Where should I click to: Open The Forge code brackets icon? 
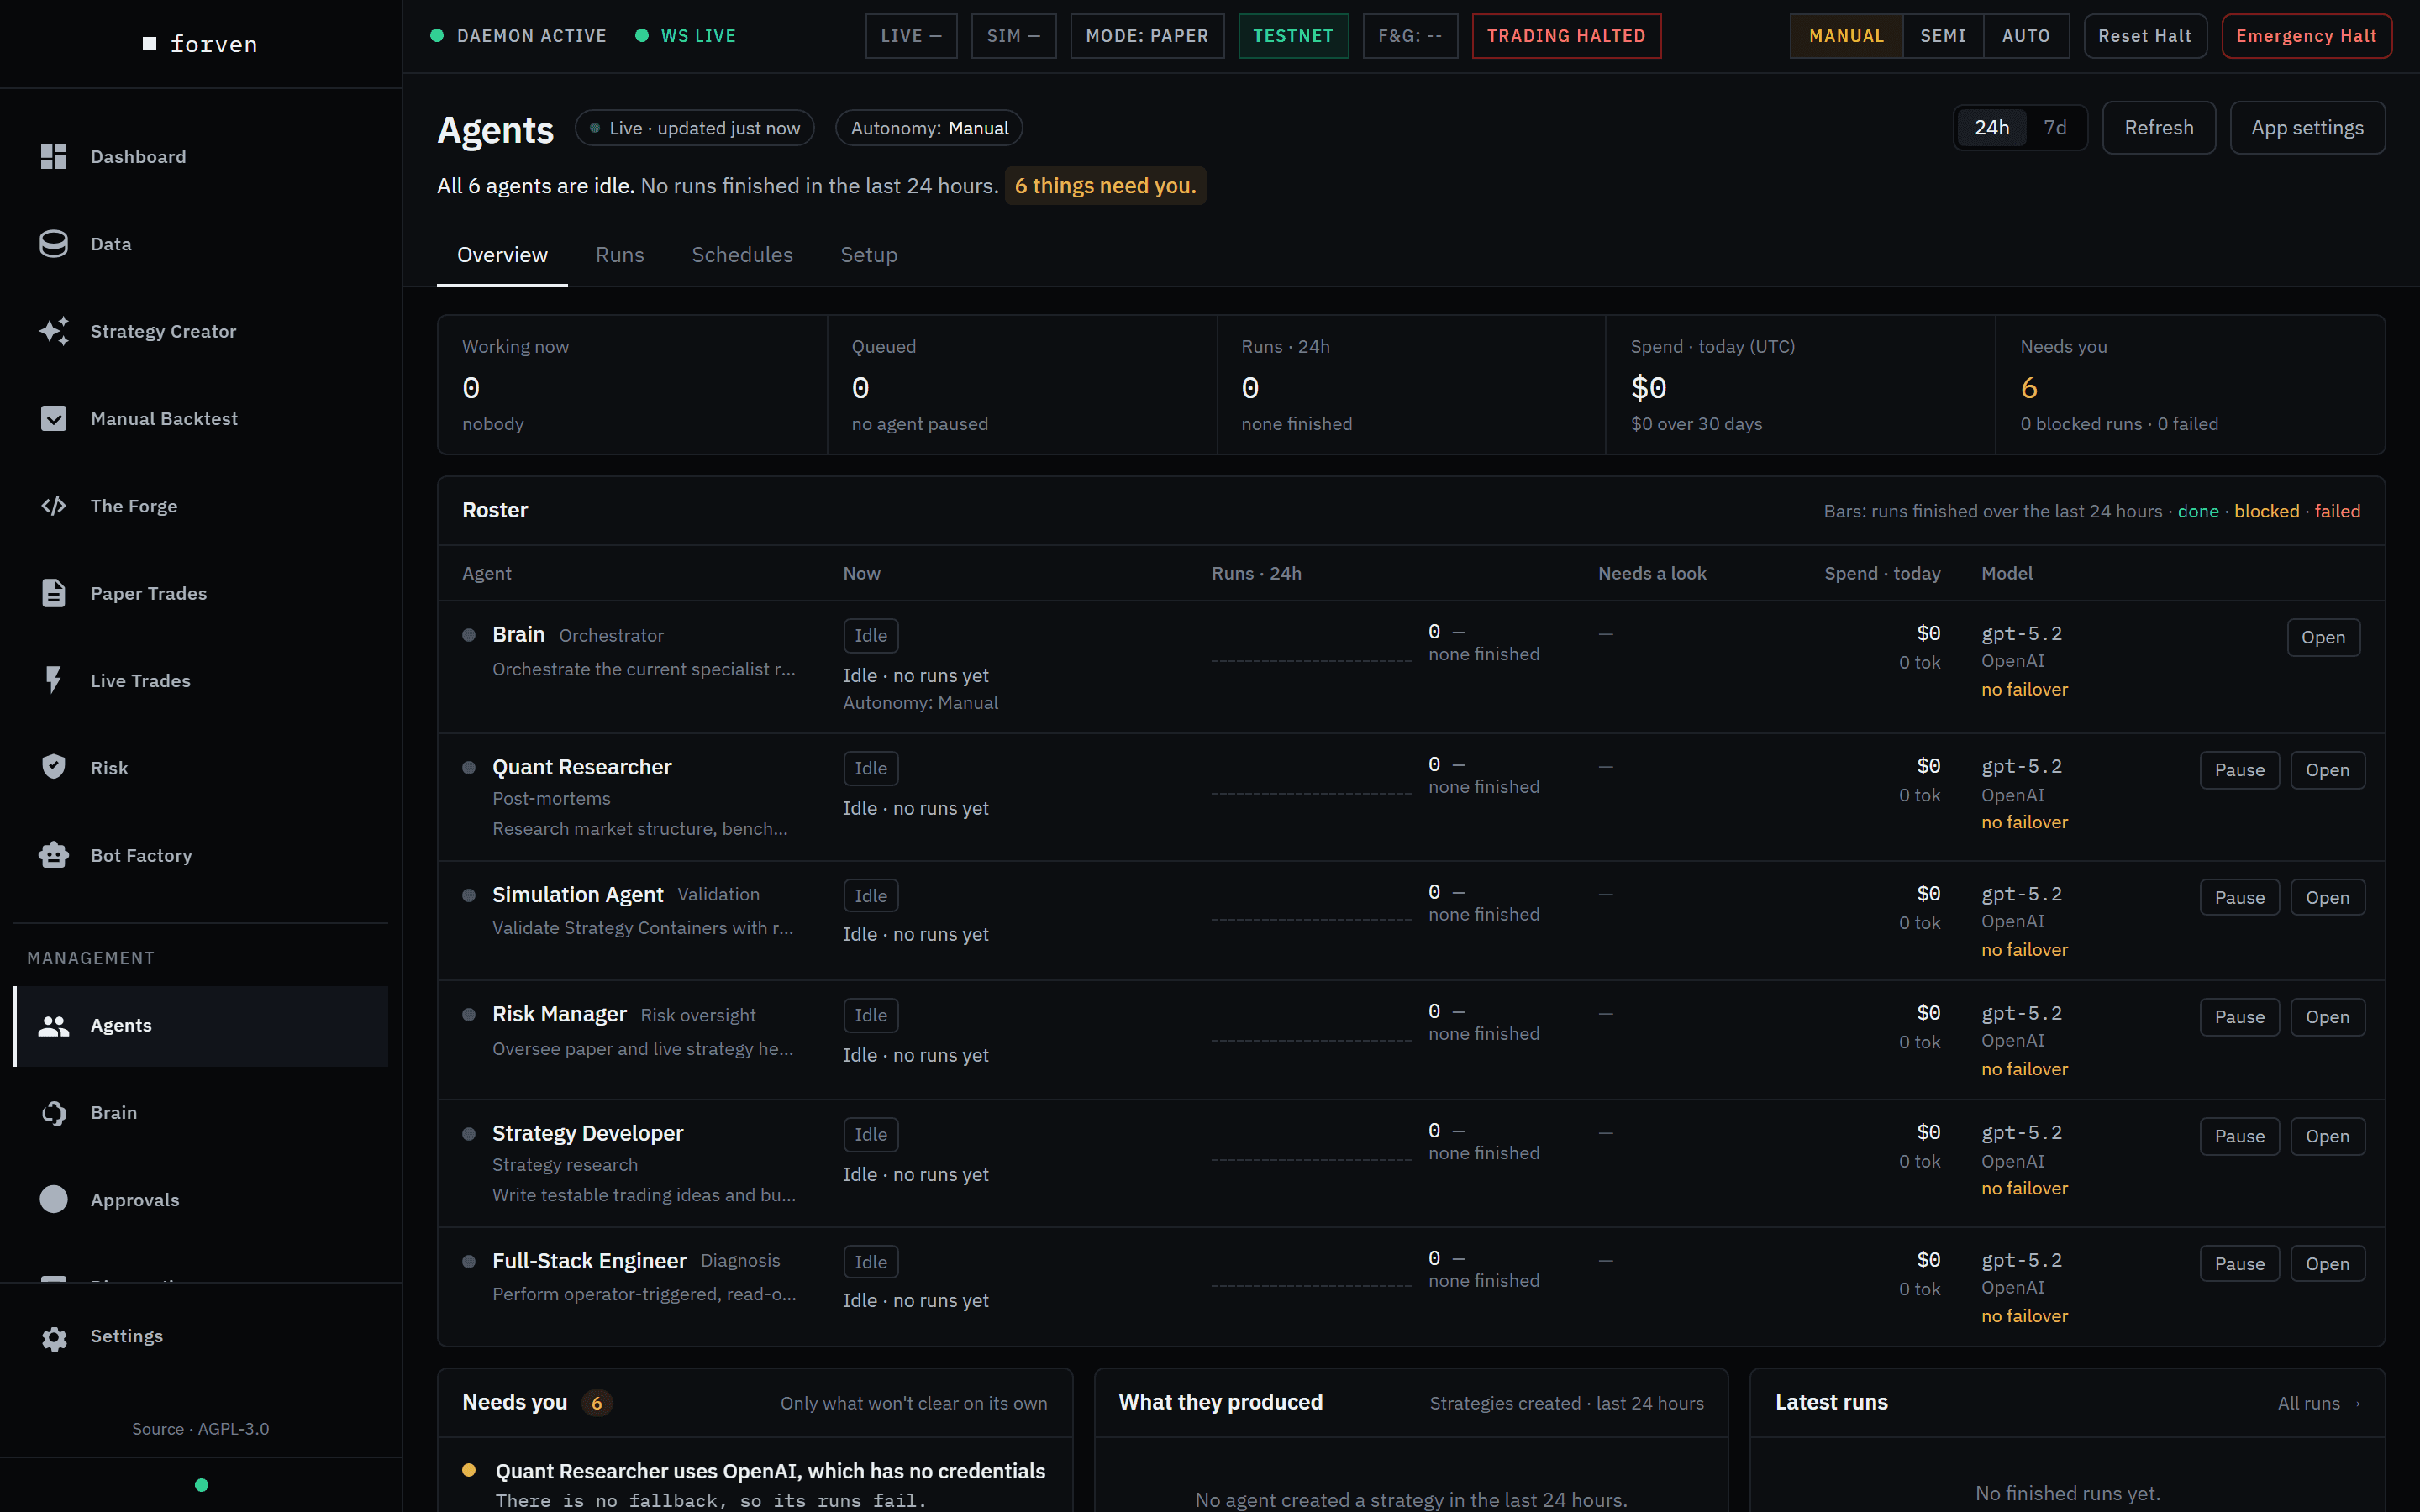coord(54,506)
